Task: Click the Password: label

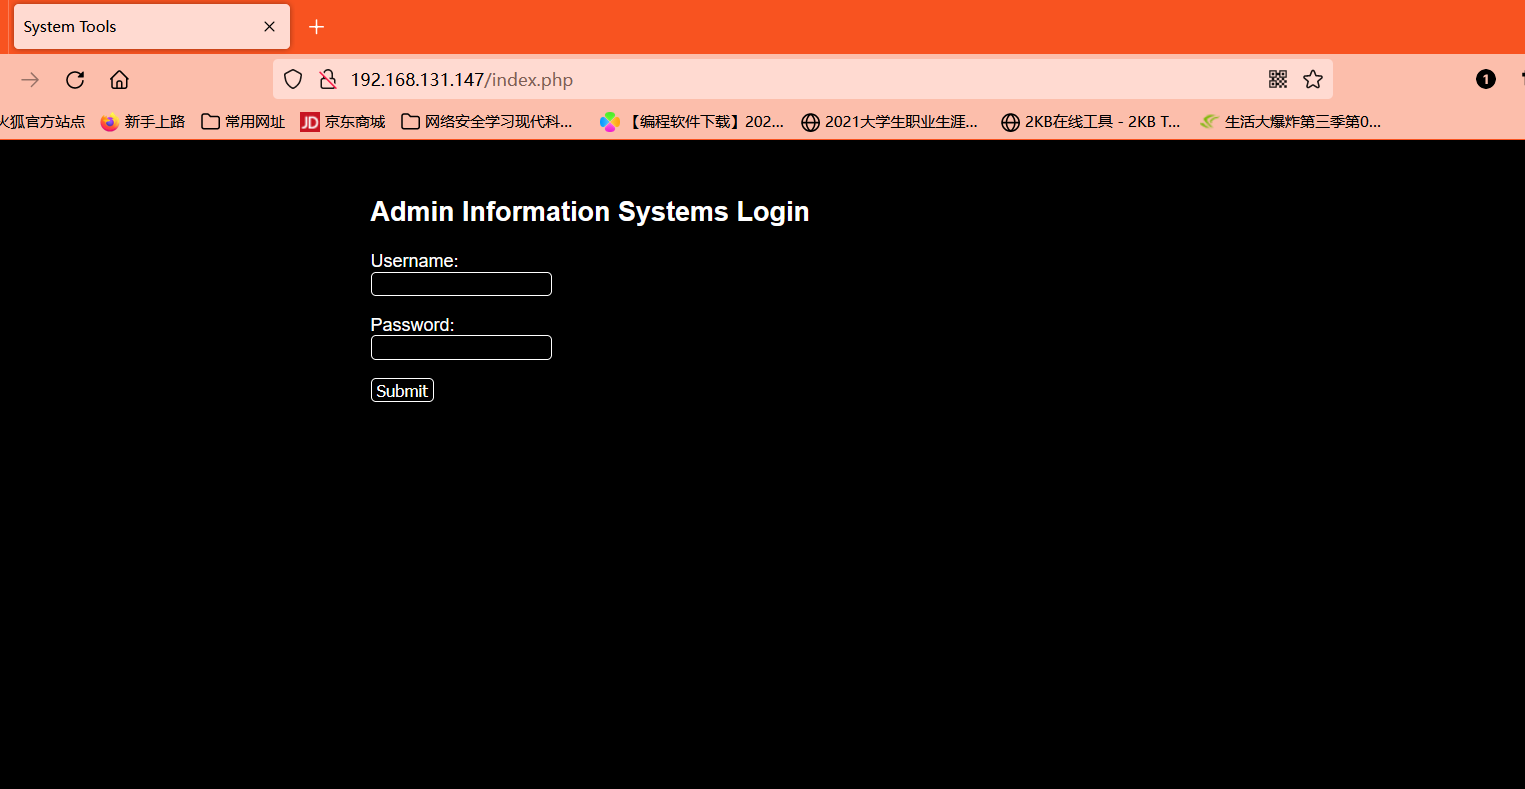Action: (412, 325)
